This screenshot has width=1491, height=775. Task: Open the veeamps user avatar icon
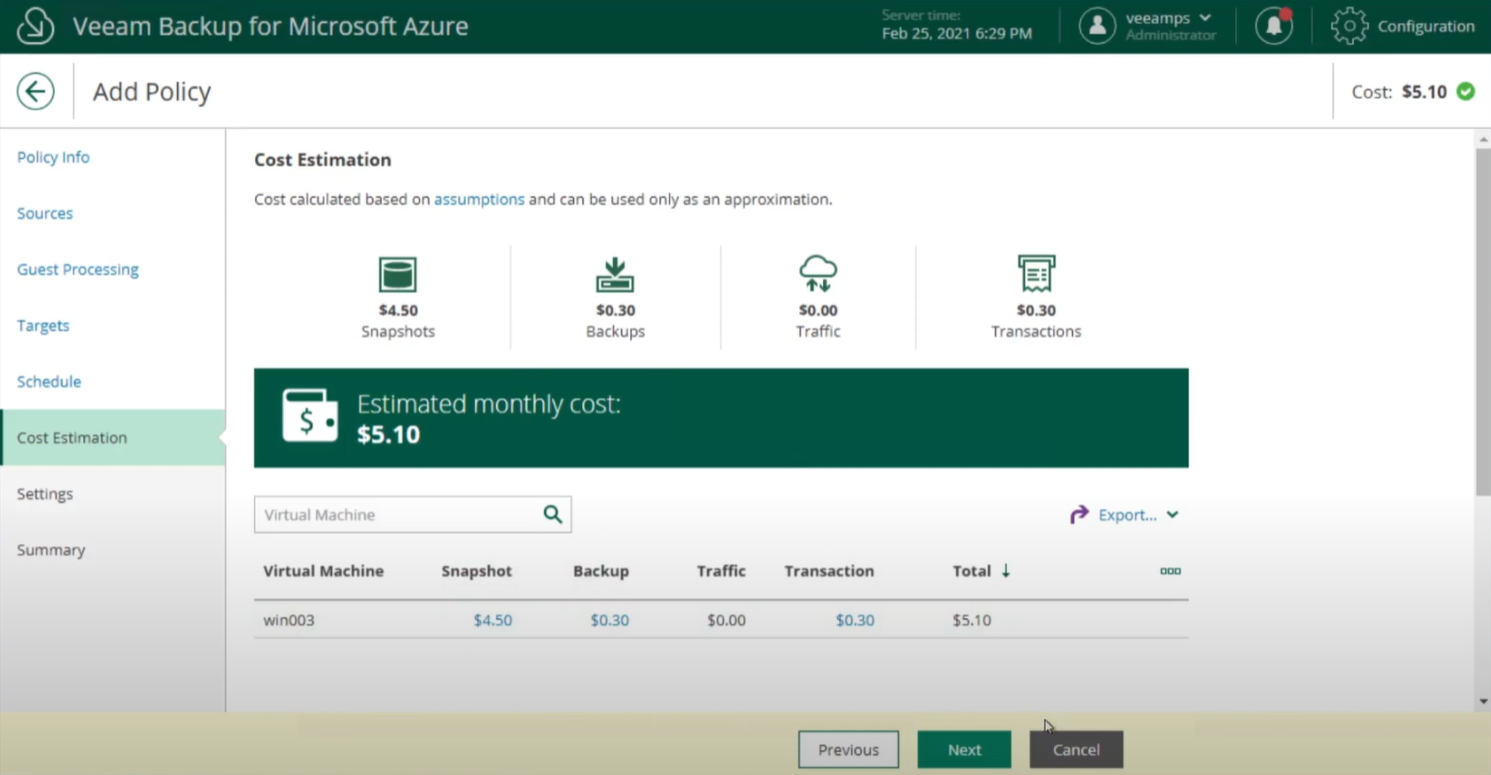(x=1097, y=26)
